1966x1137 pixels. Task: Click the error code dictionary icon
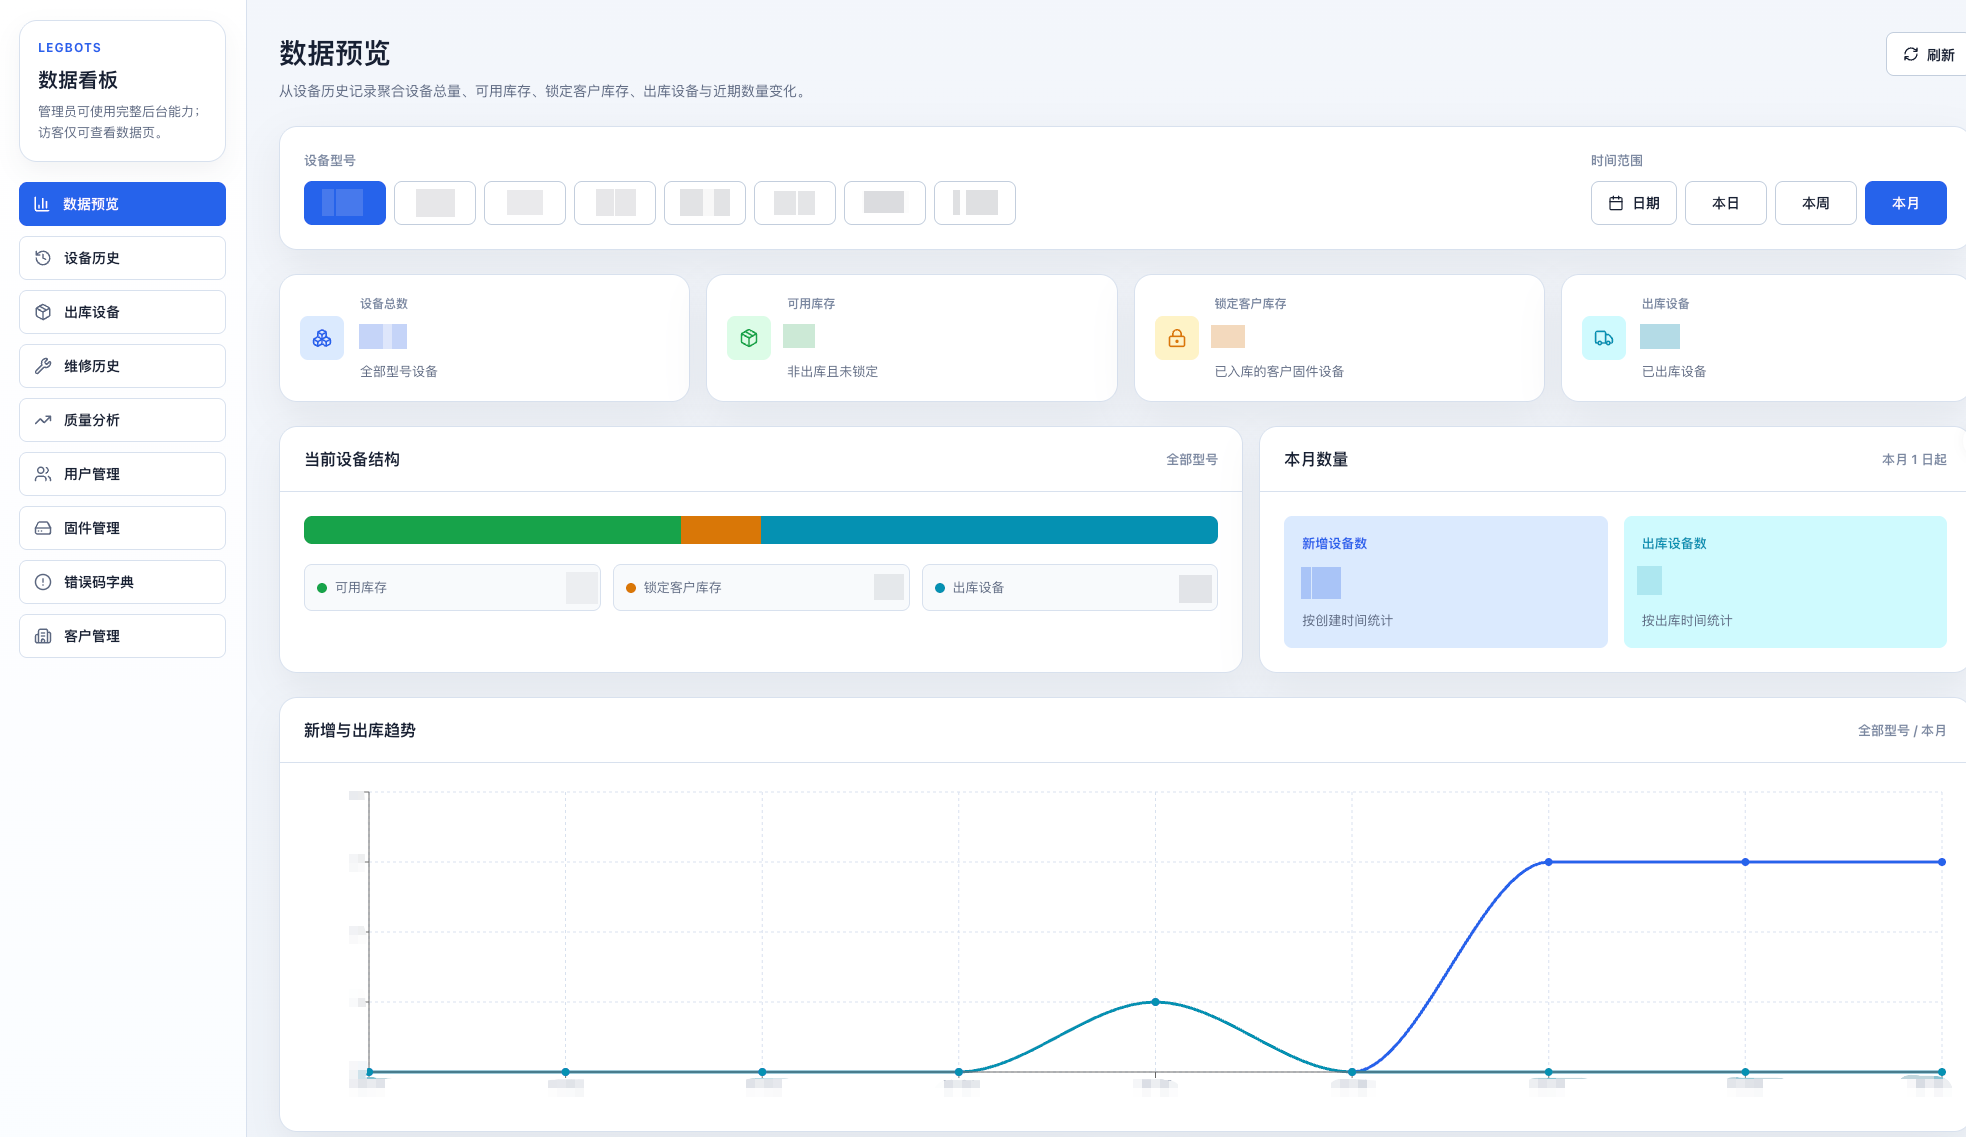[43, 582]
